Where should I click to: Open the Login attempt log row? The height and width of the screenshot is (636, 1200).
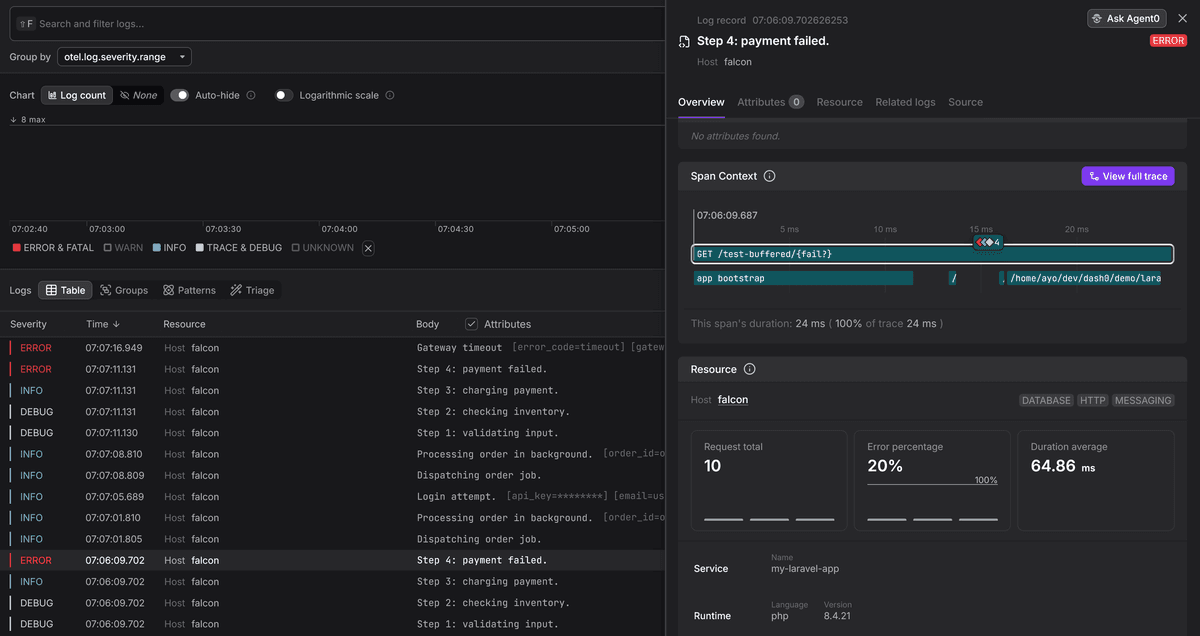332,497
